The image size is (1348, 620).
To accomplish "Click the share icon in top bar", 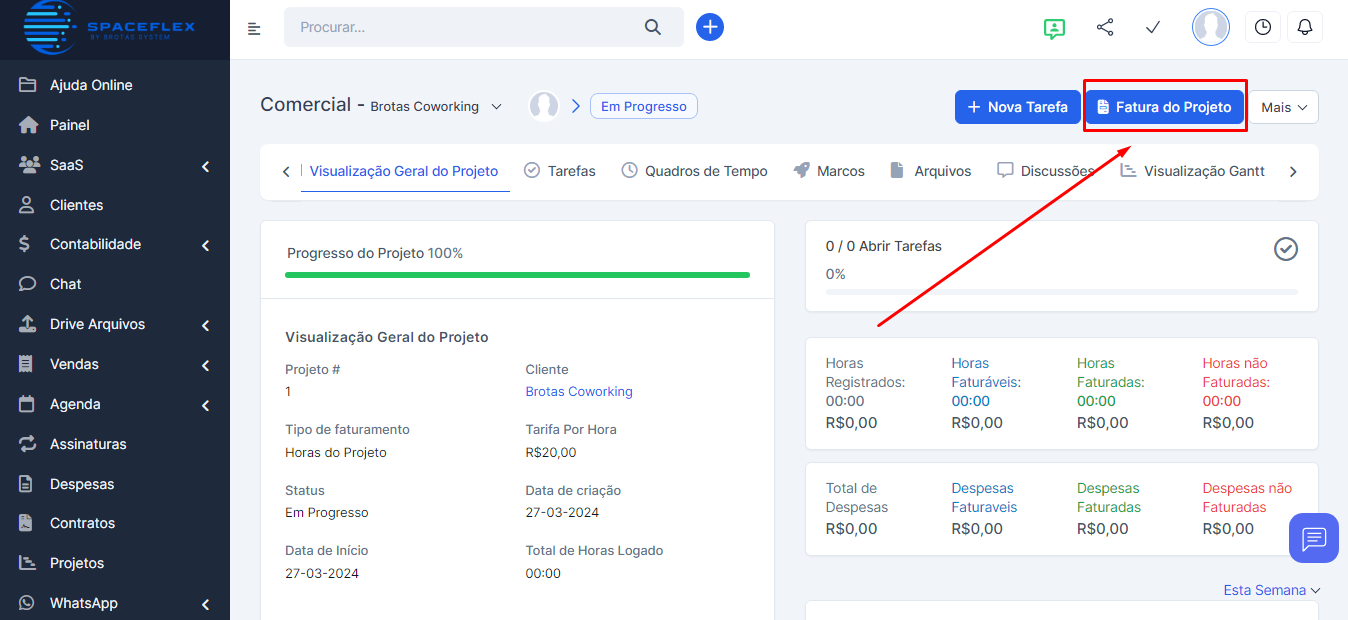I will pos(1105,27).
